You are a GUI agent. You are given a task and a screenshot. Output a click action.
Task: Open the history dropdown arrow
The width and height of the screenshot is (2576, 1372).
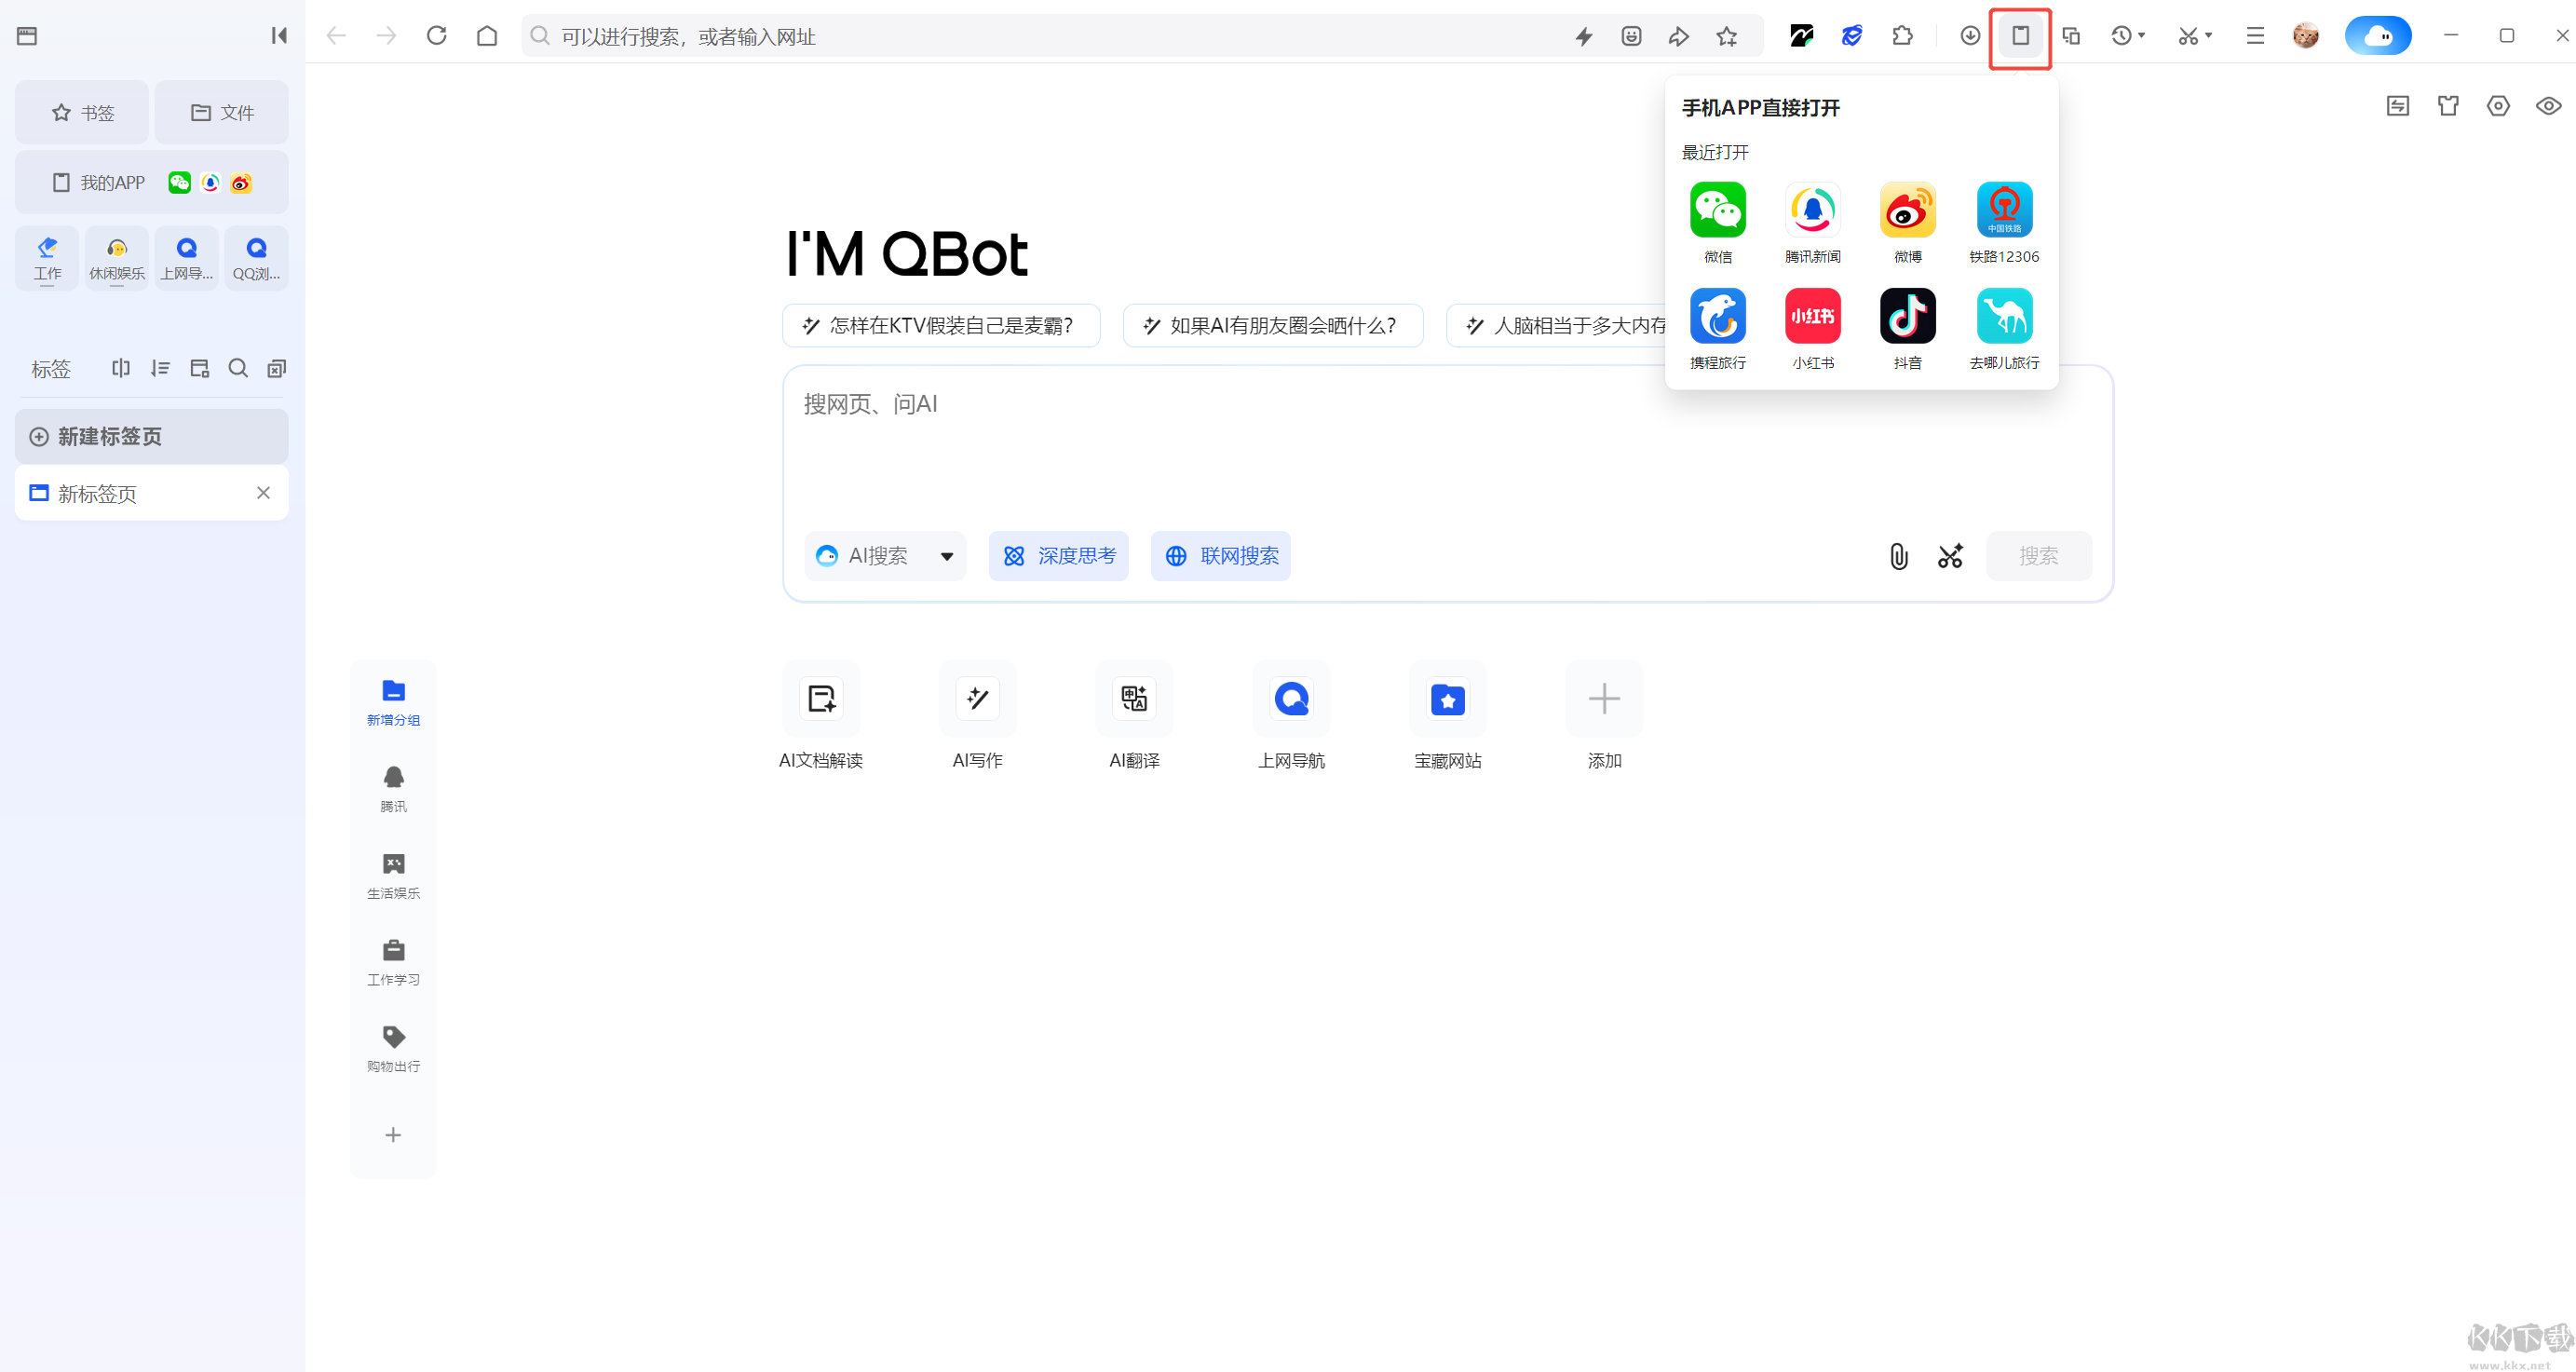tap(2143, 35)
